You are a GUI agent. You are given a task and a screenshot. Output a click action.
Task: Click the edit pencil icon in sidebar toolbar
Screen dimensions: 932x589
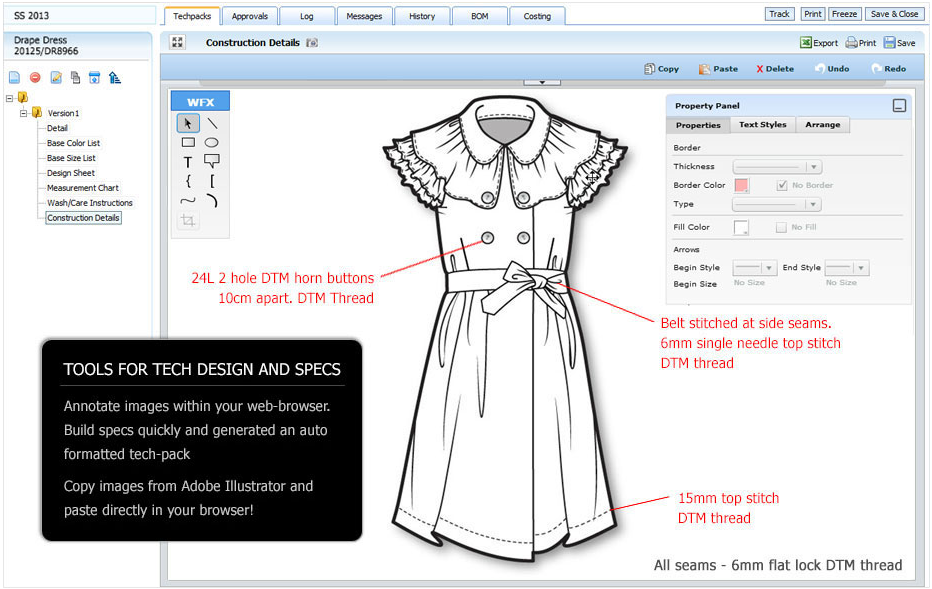56,78
